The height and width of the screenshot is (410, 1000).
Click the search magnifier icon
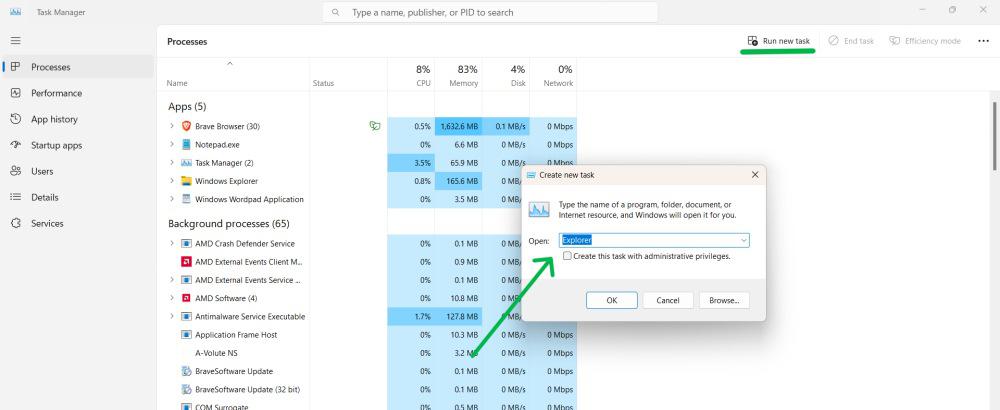pyautogui.click(x=336, y=12)
